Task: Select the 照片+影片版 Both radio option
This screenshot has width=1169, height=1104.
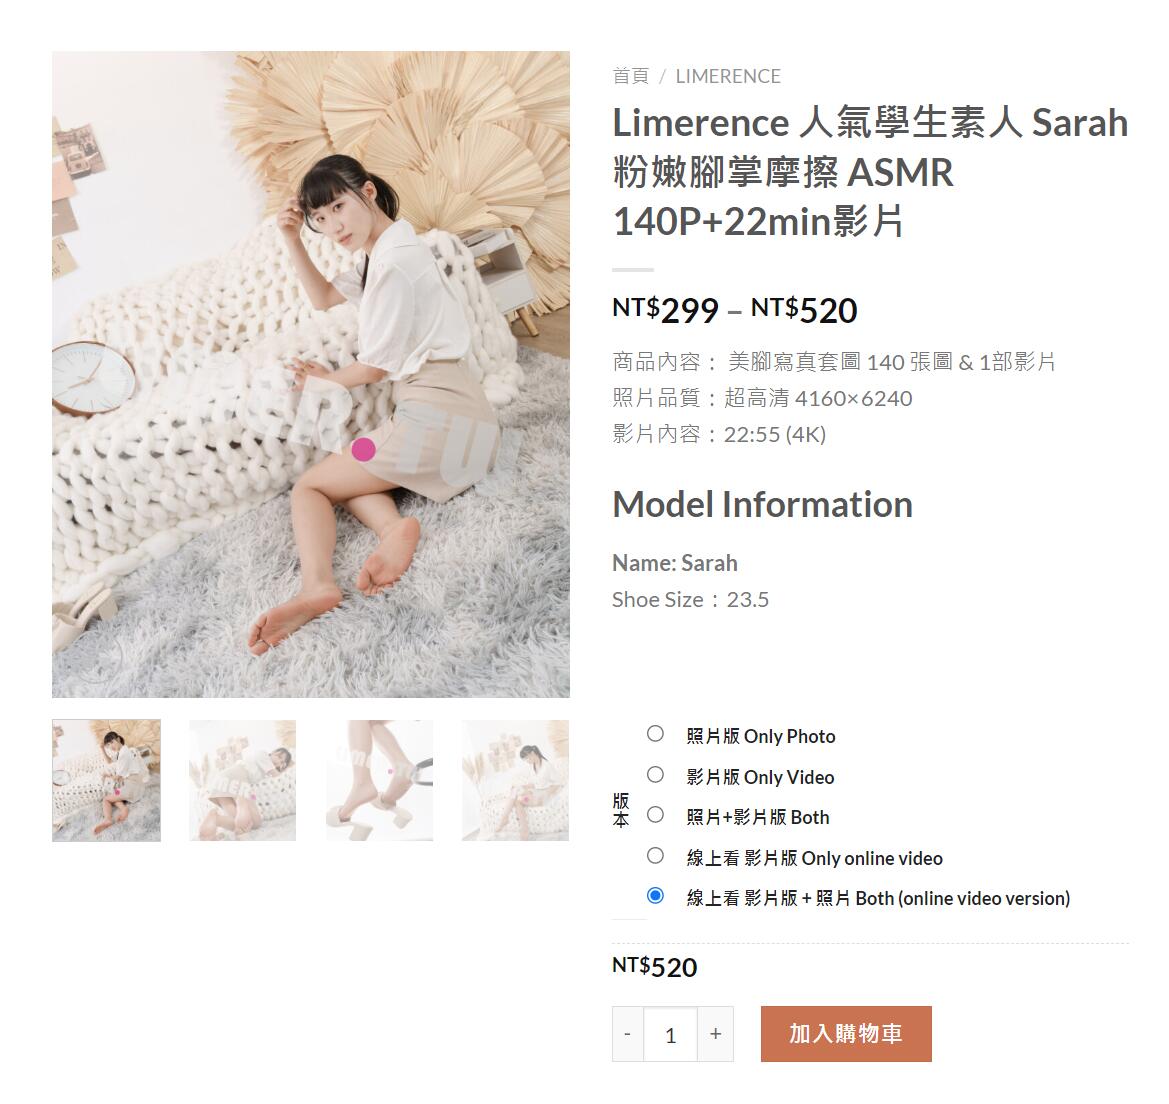Action: click(655, 816)
